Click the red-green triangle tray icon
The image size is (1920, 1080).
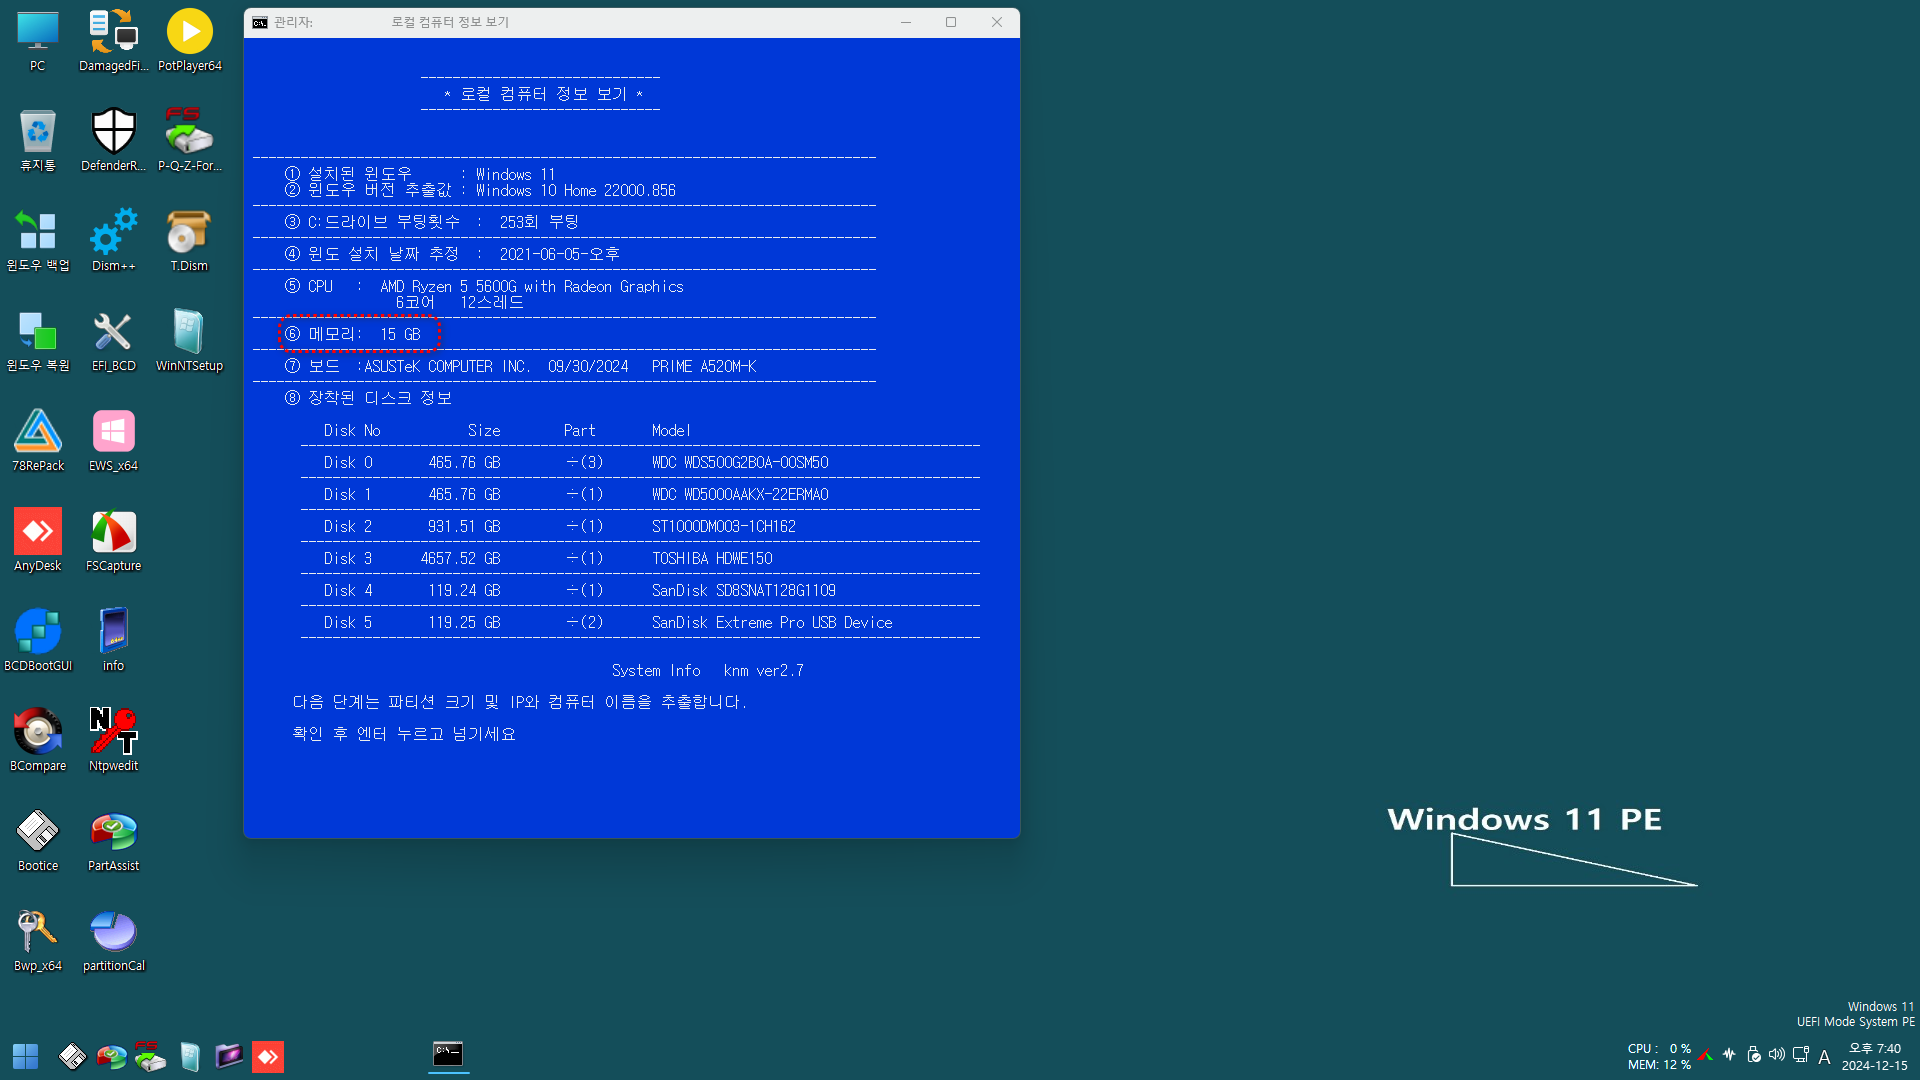point(1705,1055)
